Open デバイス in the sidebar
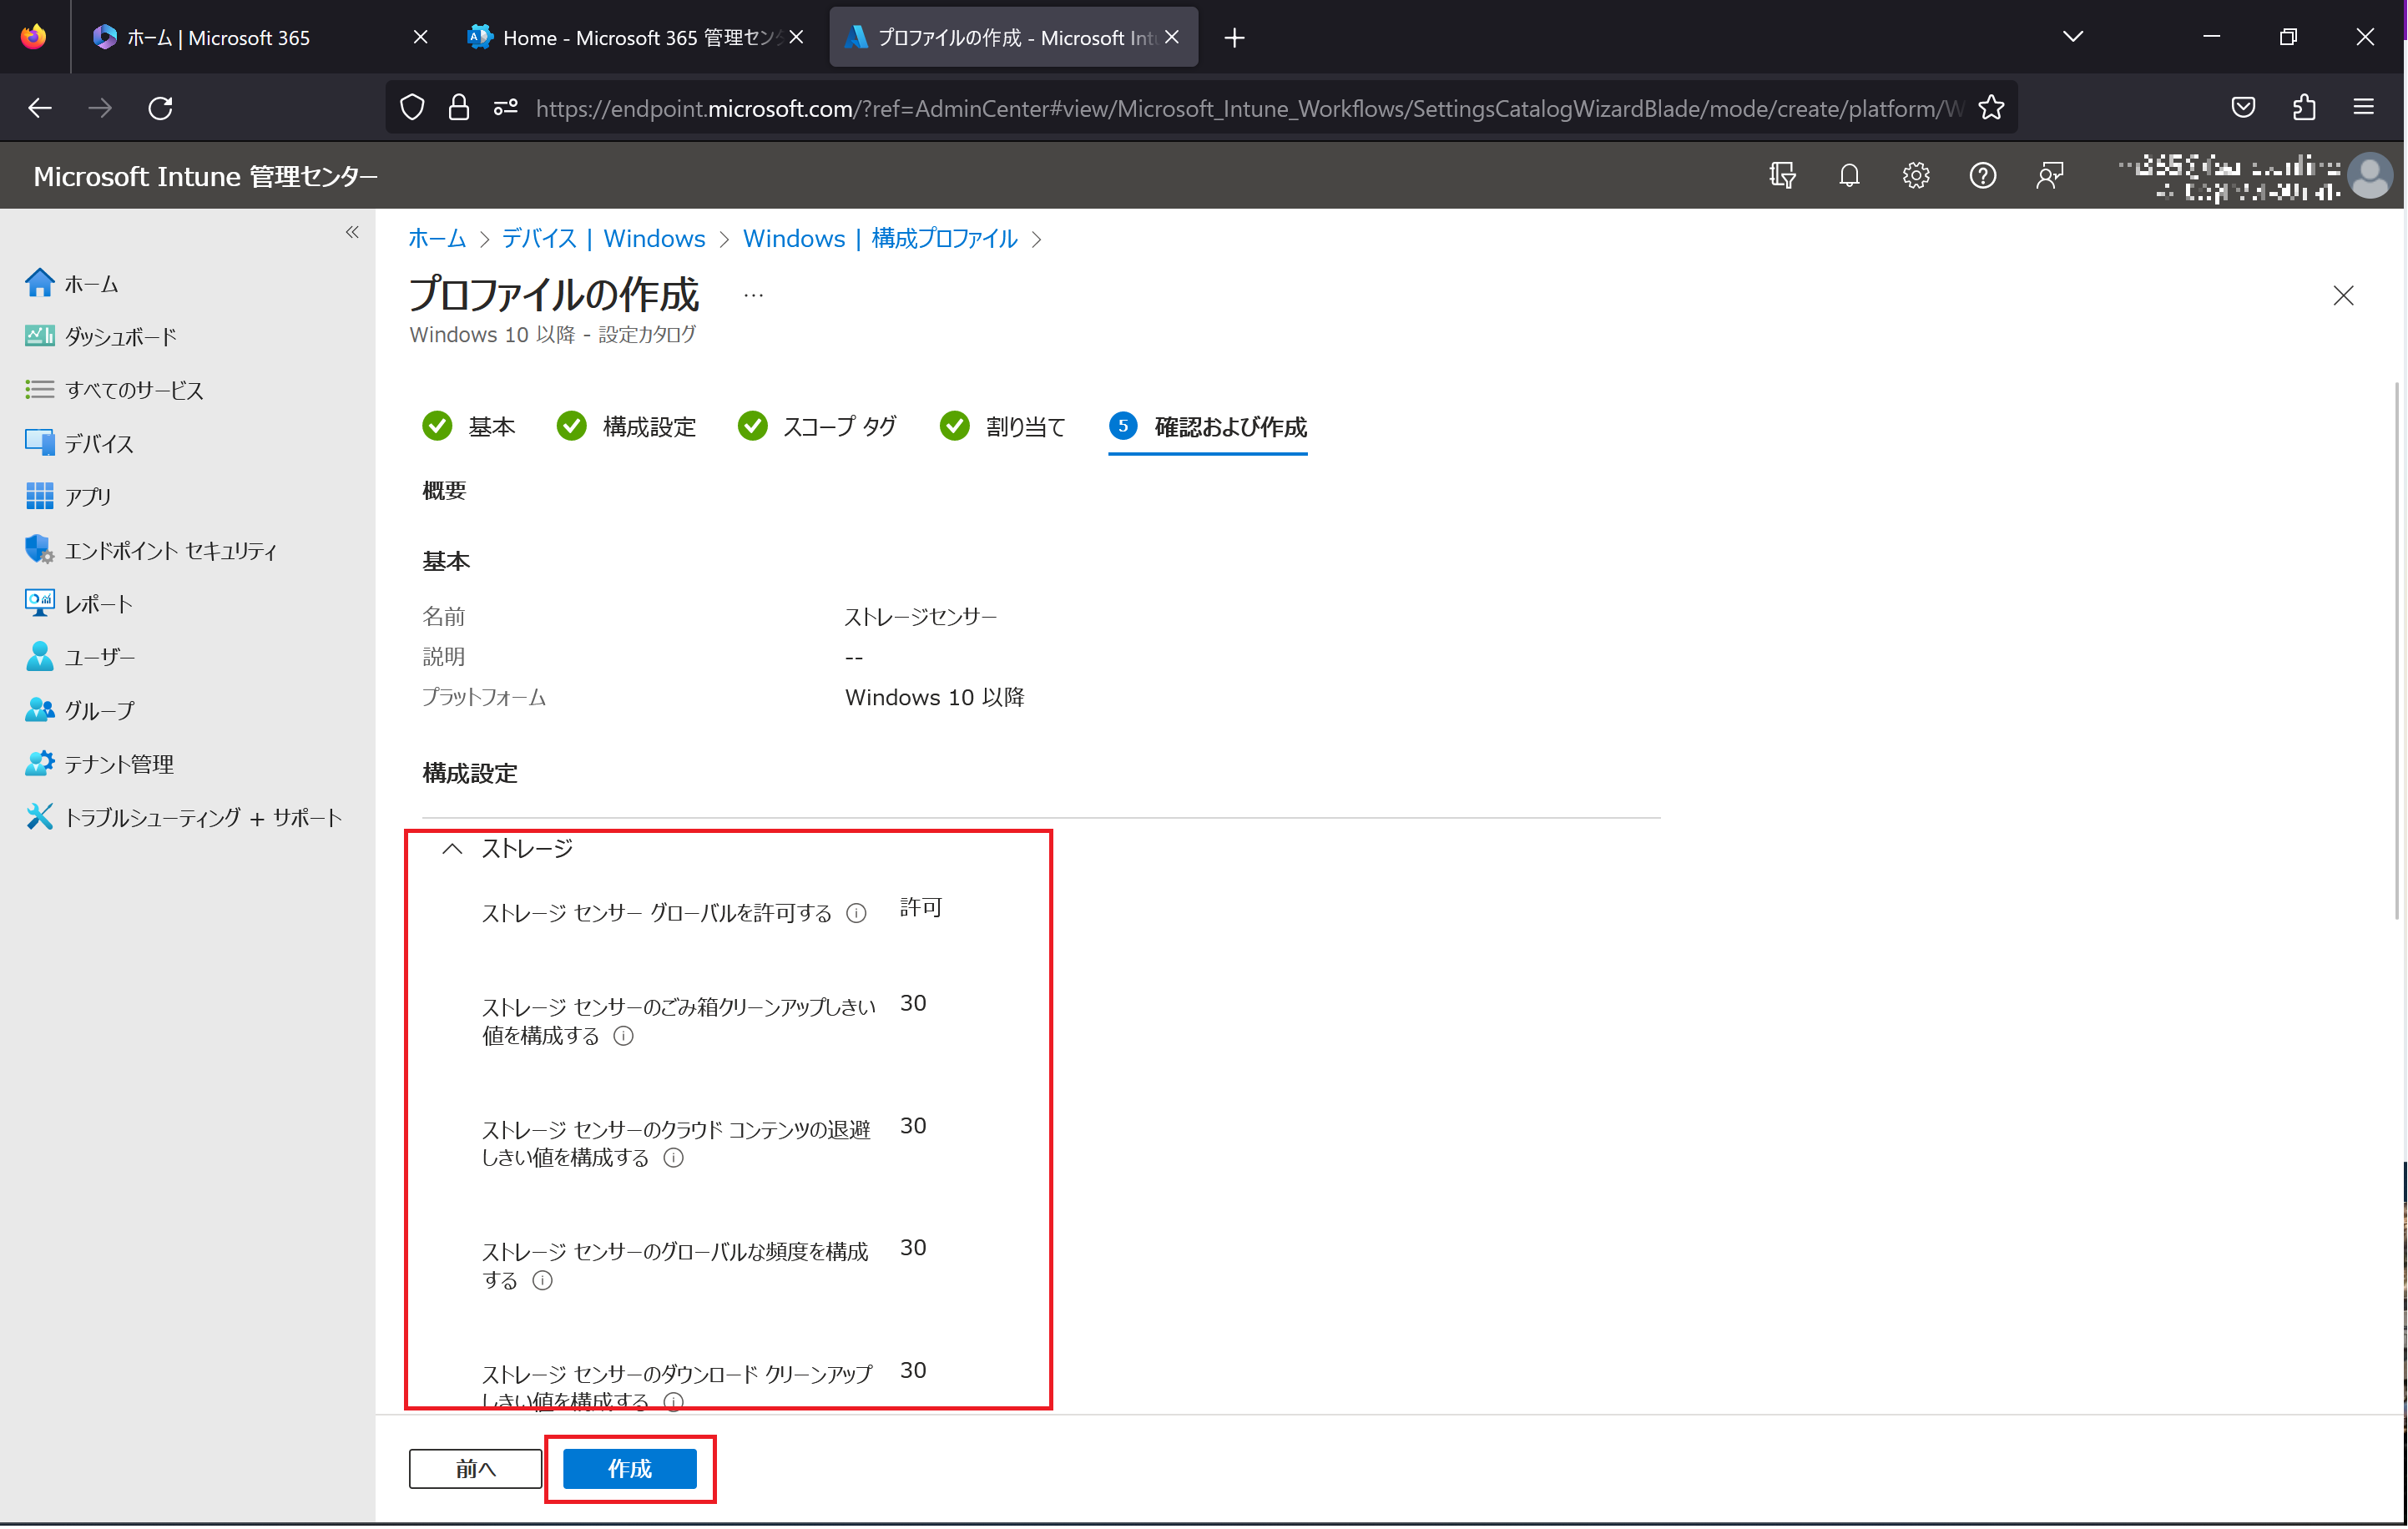 [79, 443]
